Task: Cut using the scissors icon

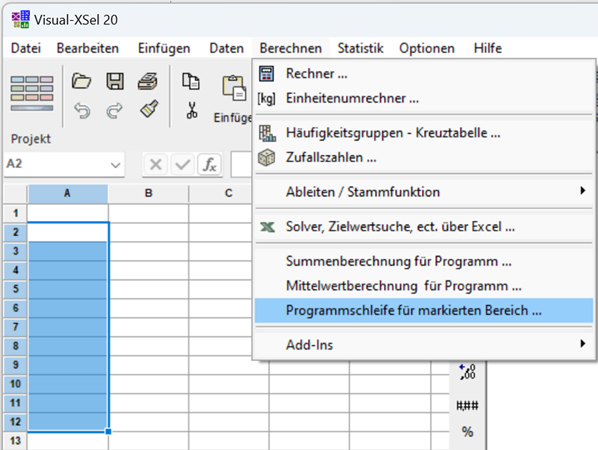Action: [192, 111]
